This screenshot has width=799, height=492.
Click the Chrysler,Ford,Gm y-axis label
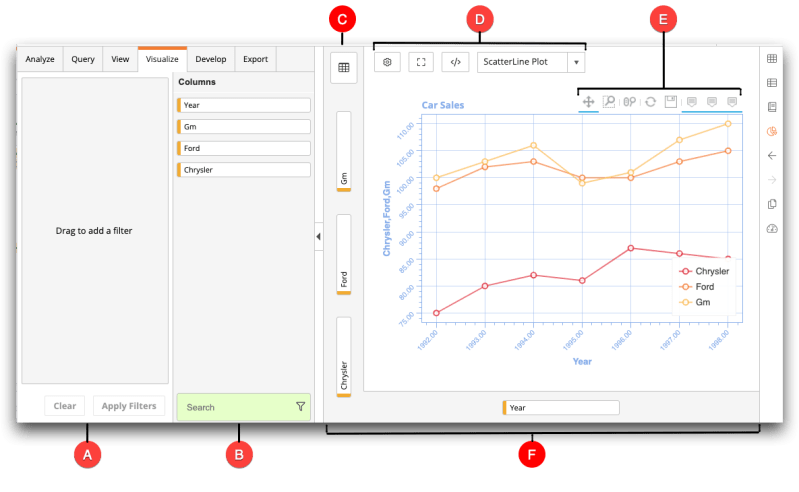[x=387, y=218]
